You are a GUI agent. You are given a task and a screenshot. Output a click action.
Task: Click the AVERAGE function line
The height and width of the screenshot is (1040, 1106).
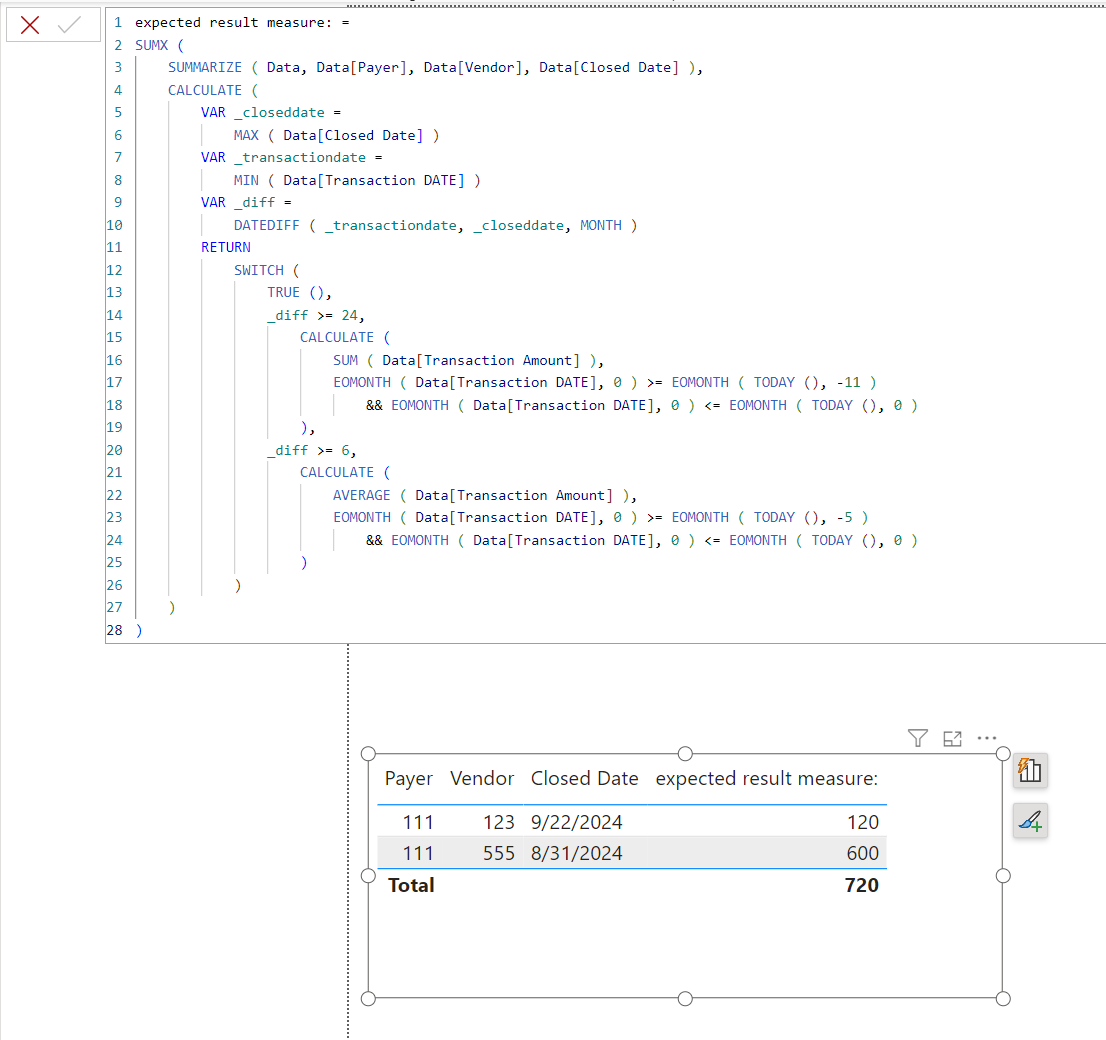[485, 495]
